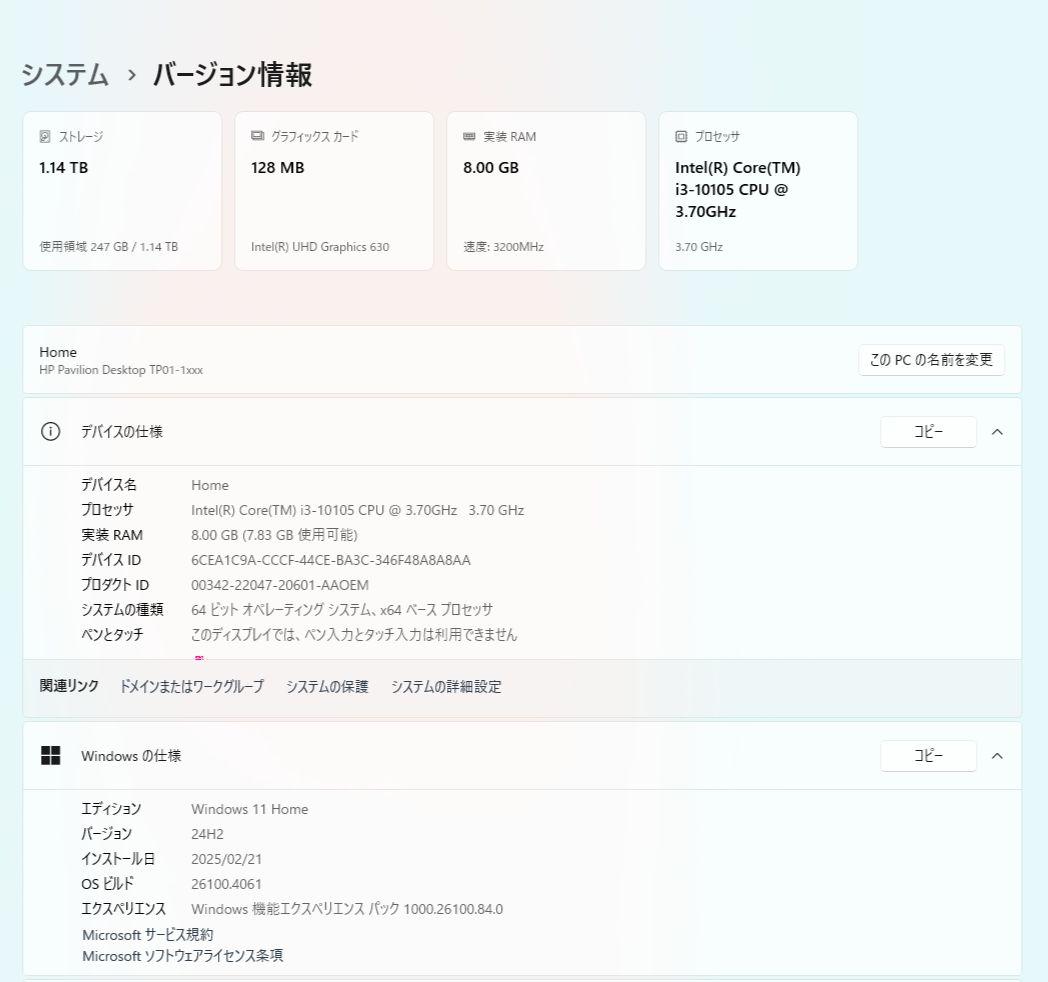Select システム in the breadcrumb

coord(64,74)
